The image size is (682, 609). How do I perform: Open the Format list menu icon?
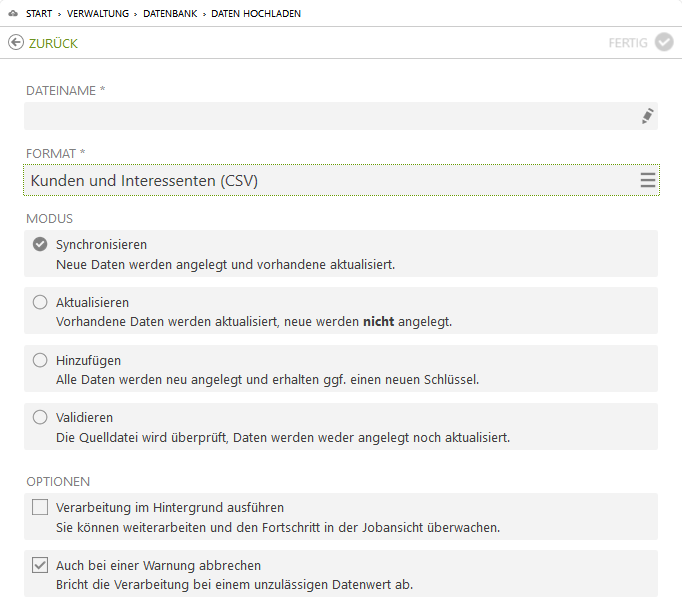click(x=648, y=180)
